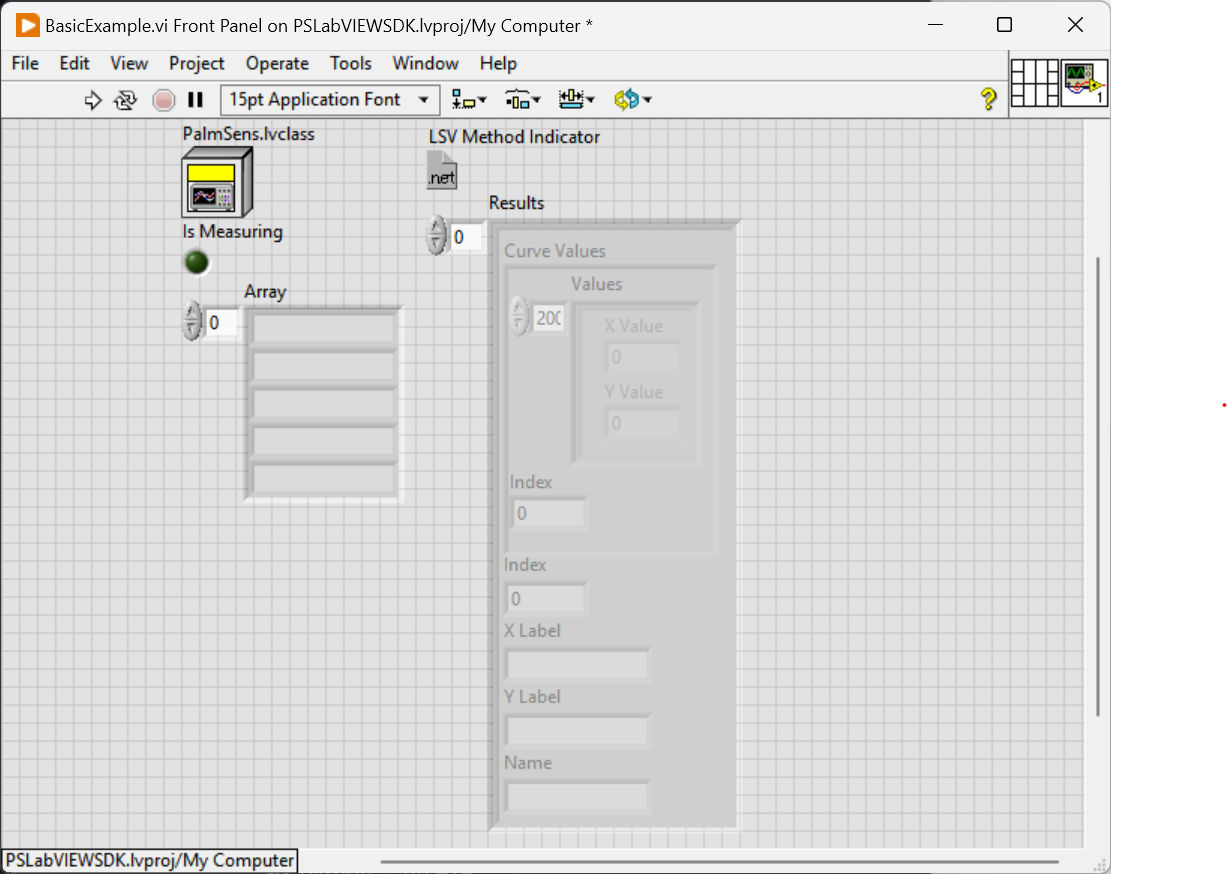This screenshot has width=1228, height=874.
Task: Open the Operate menu
Action: coord(277,63)
